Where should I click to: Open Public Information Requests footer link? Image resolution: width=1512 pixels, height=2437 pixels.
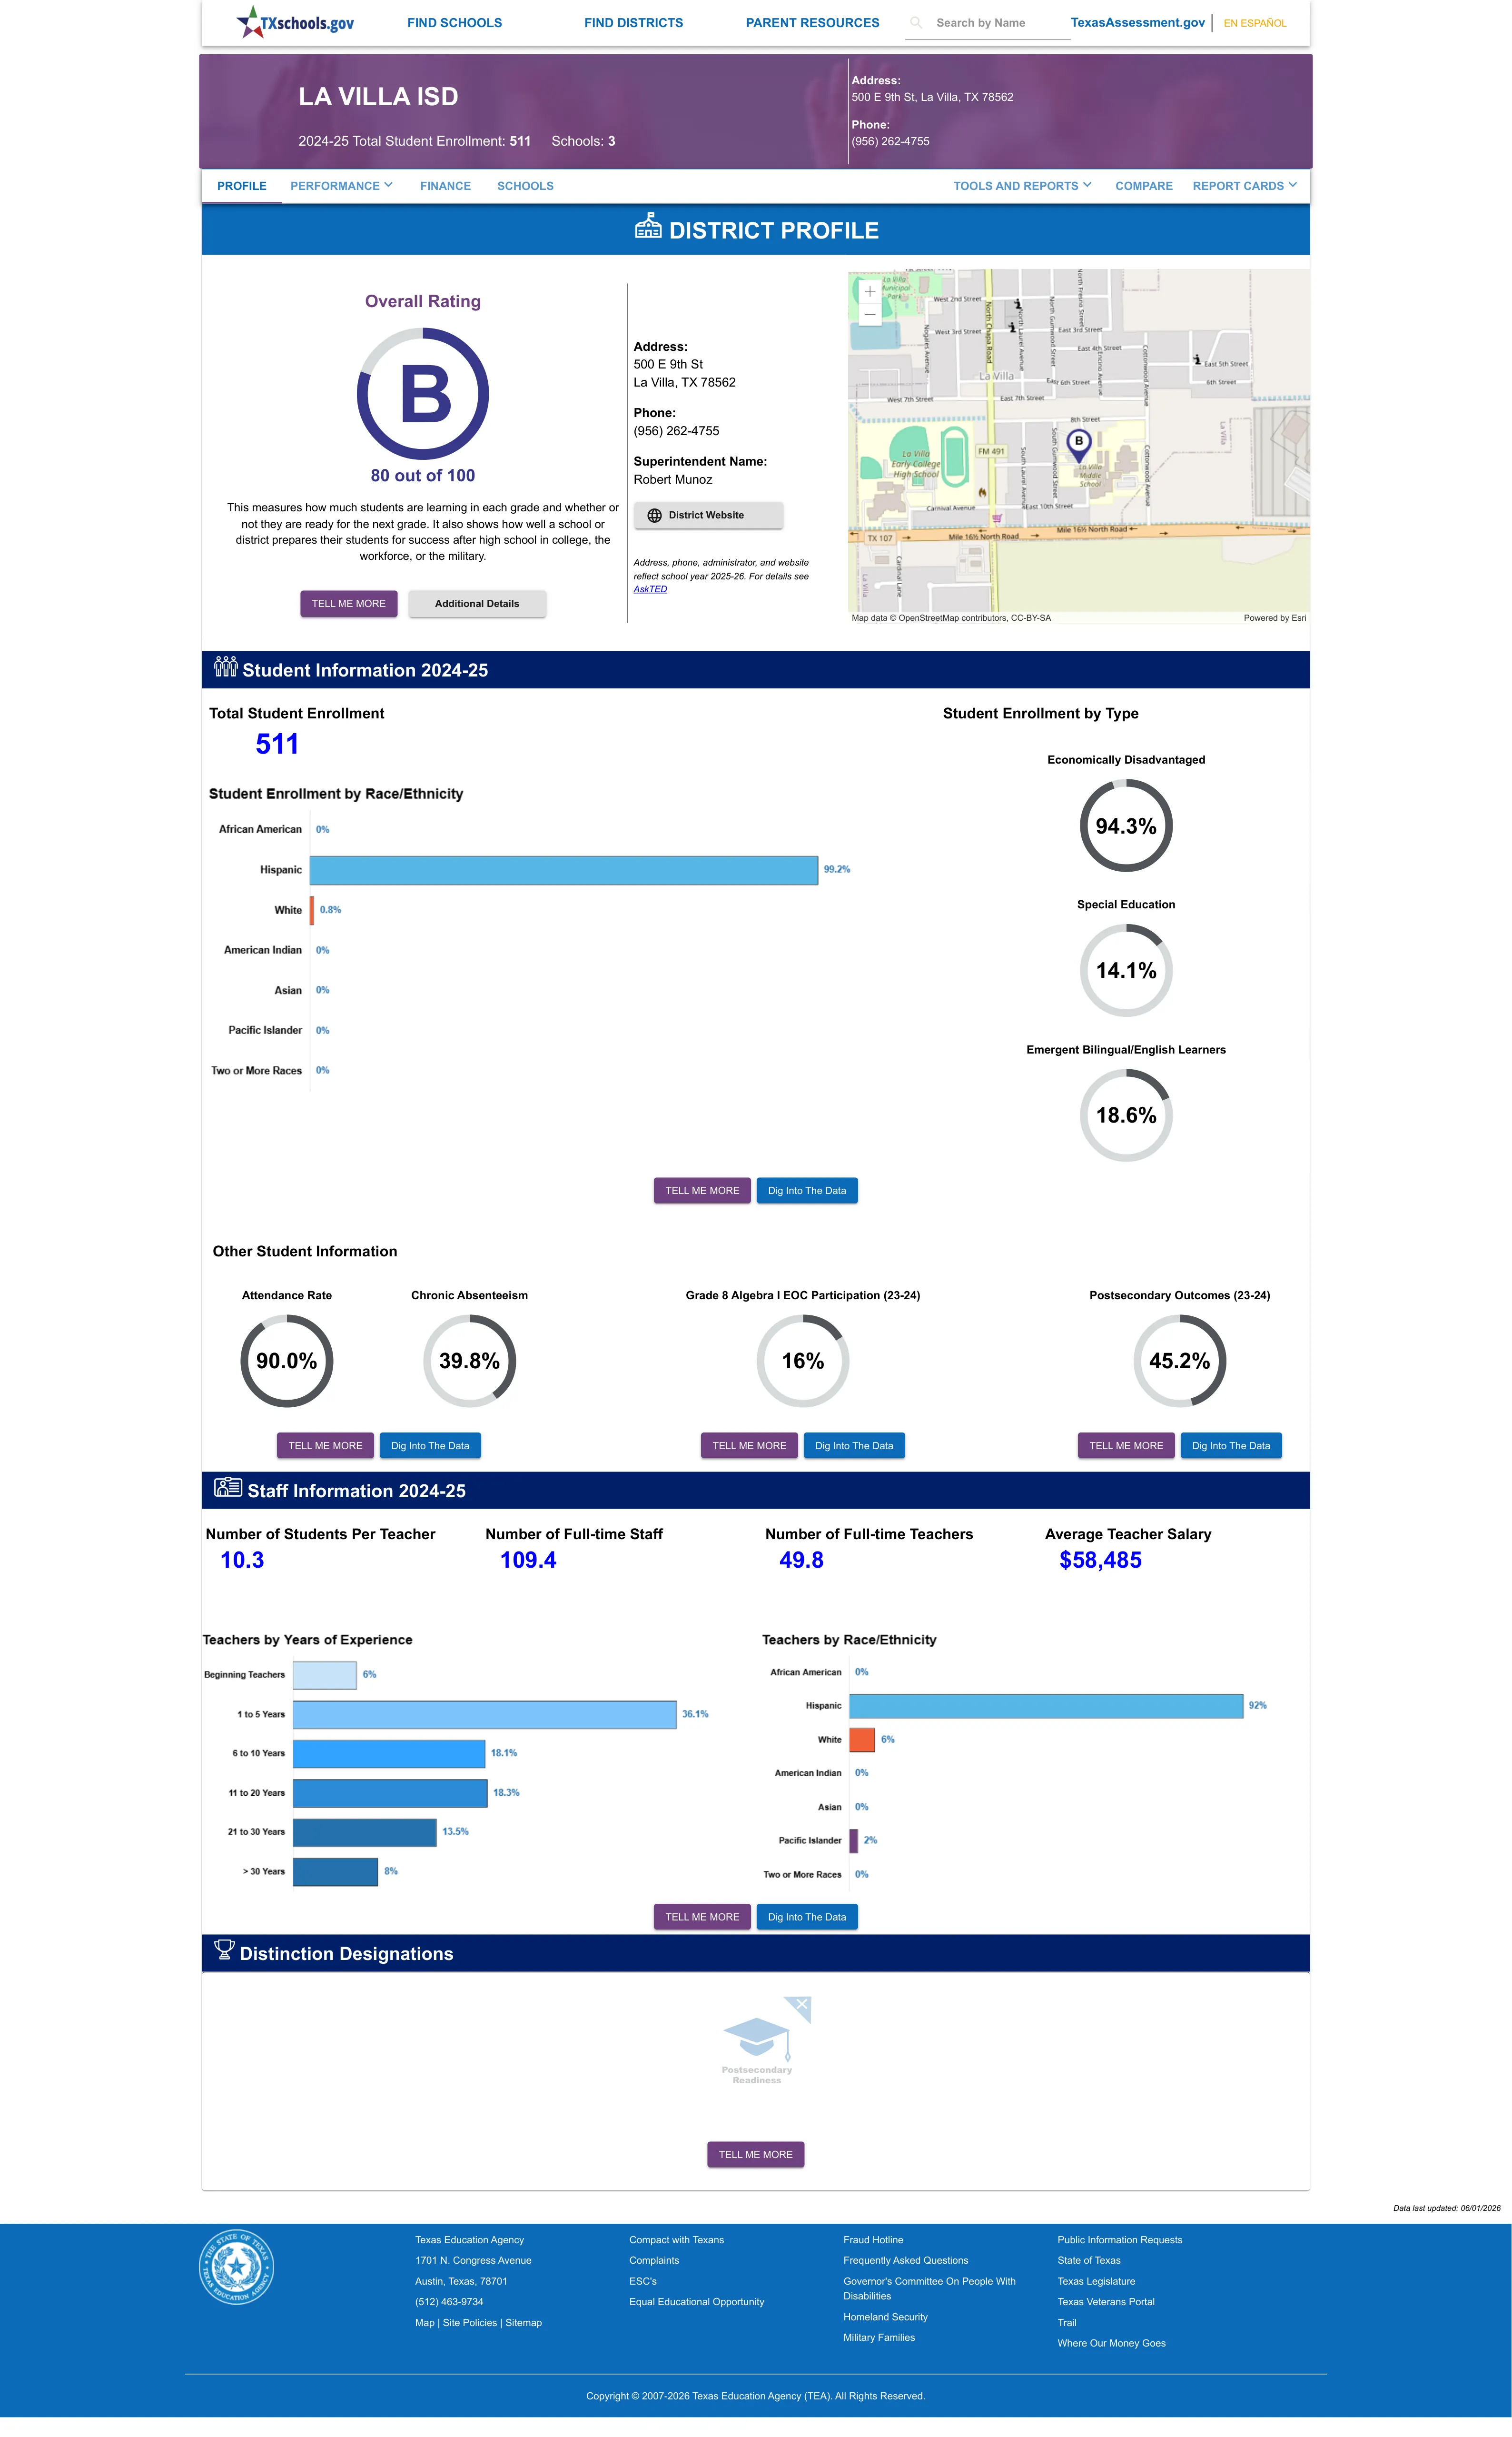[1120, 2240]
